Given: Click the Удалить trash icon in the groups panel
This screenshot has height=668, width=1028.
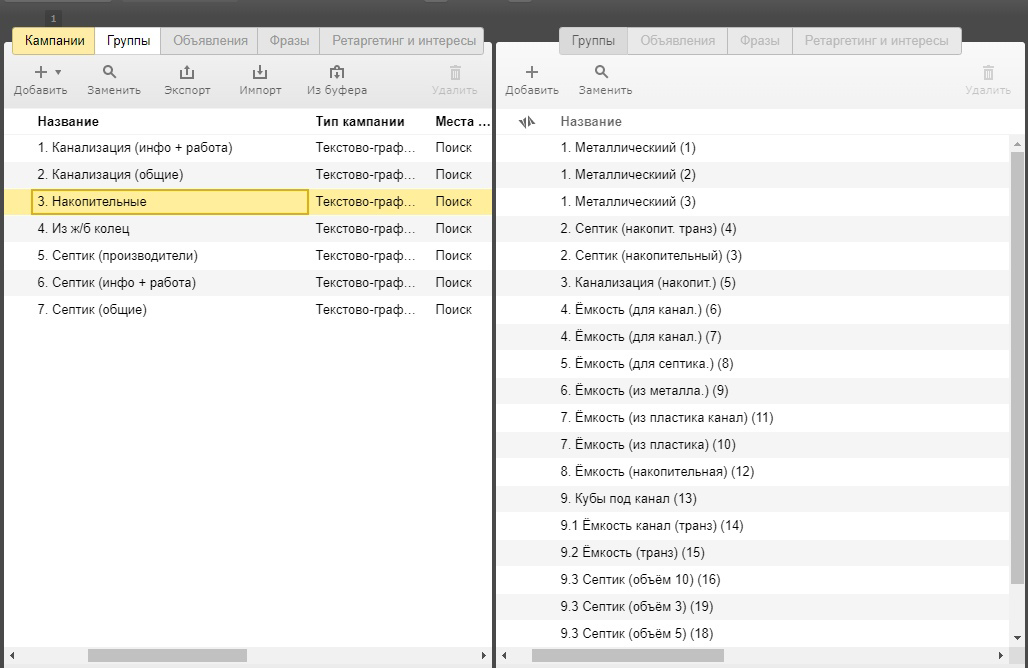Looking at the screenshot, I should point(988,72).
